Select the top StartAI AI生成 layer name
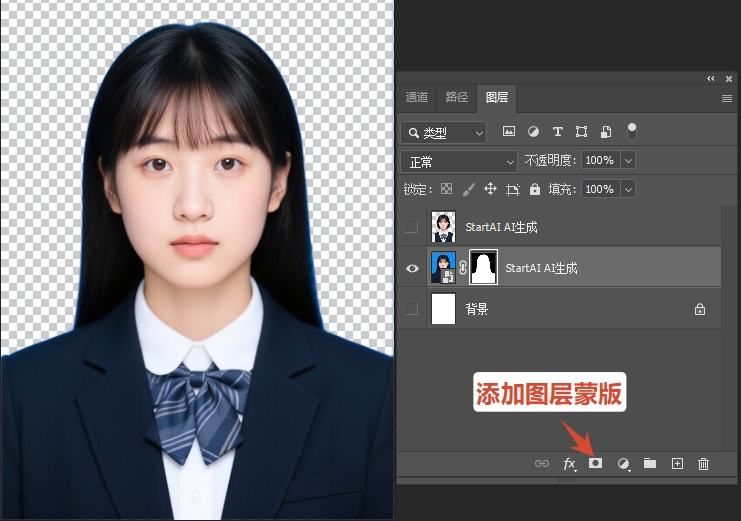The width and height of the screenshot is (741, 521). pyautogui.click(x=501, y=227)
